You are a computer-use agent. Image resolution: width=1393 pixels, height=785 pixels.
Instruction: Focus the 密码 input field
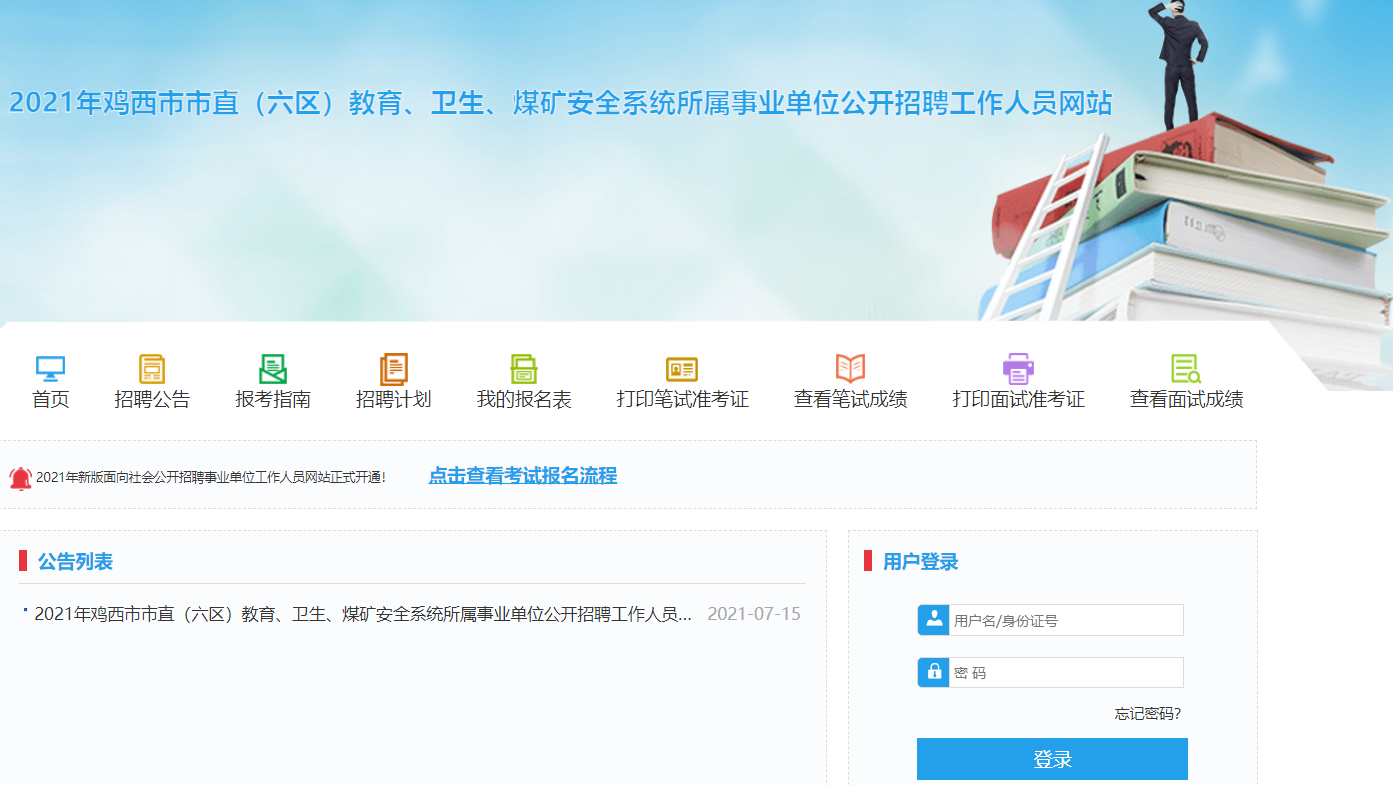coord(1066,672)
